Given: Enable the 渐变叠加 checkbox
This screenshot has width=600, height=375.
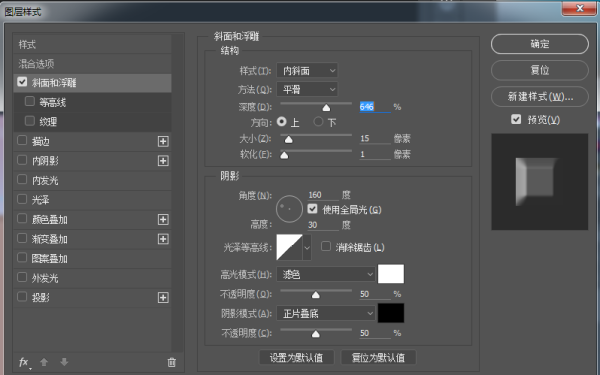Looking at the screenshot, I should 22,238.
